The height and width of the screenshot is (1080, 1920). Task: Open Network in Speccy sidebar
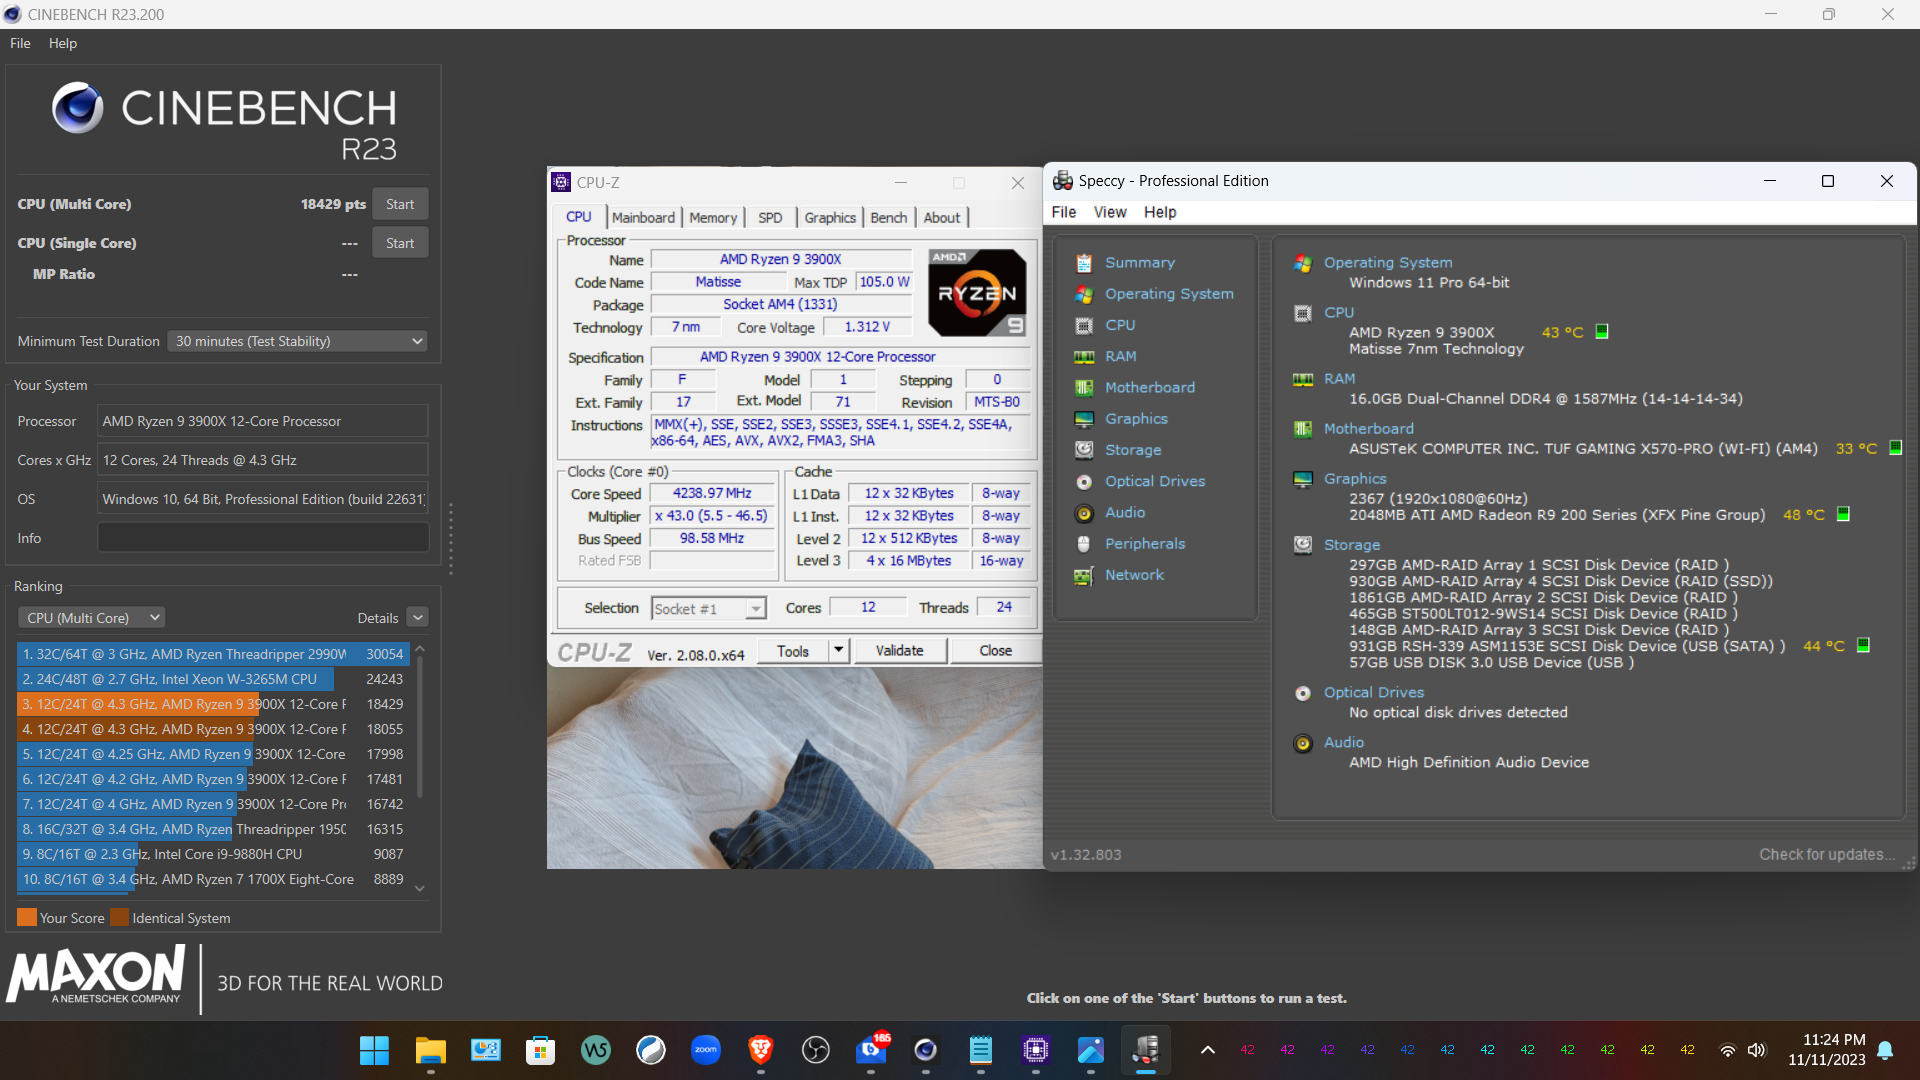click(x=1134, y=575)
